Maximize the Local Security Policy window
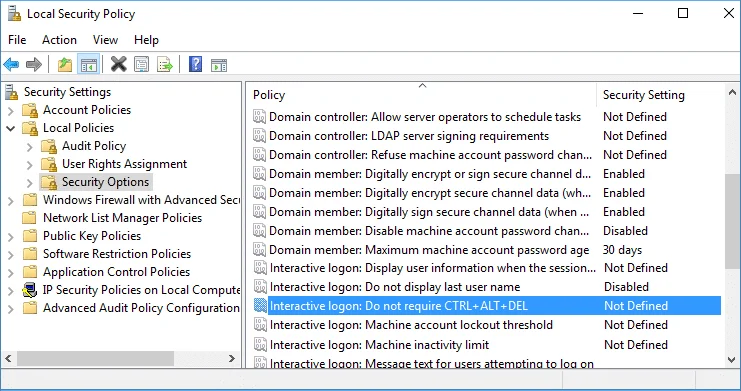The height and width of the screenshot is (391, 741). point(683,13)
